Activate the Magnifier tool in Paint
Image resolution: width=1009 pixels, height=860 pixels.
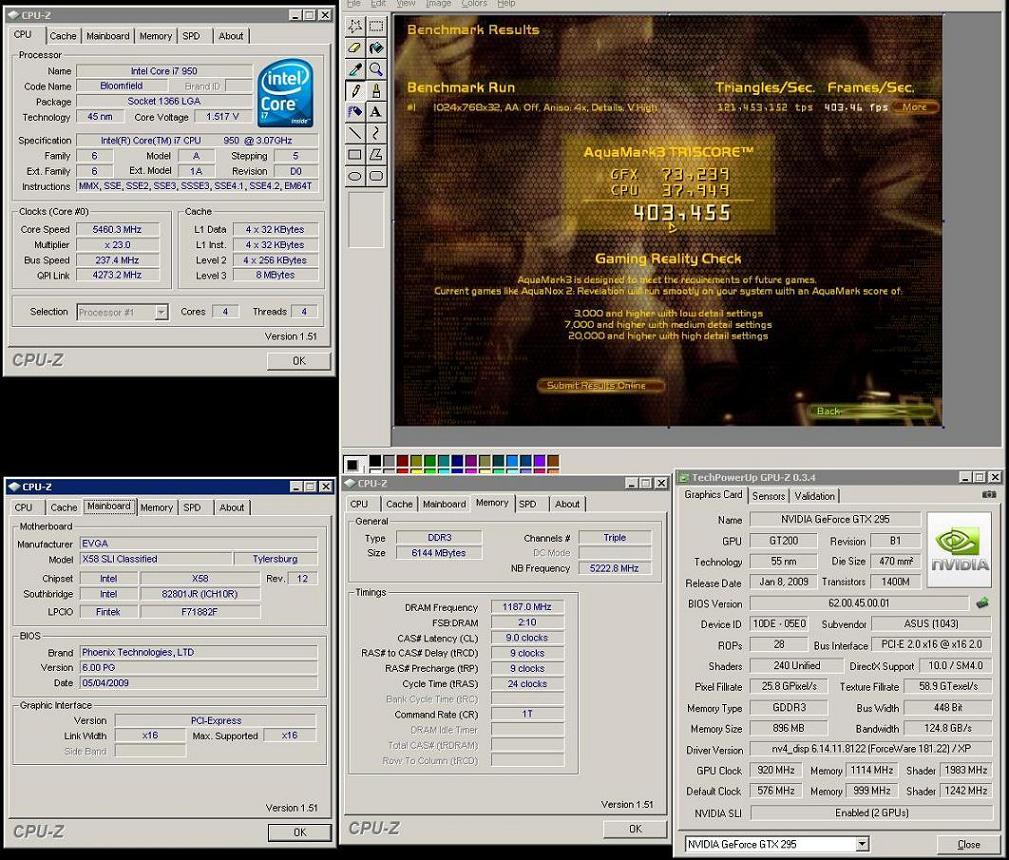pyautogui.click(x=376, y=69)
